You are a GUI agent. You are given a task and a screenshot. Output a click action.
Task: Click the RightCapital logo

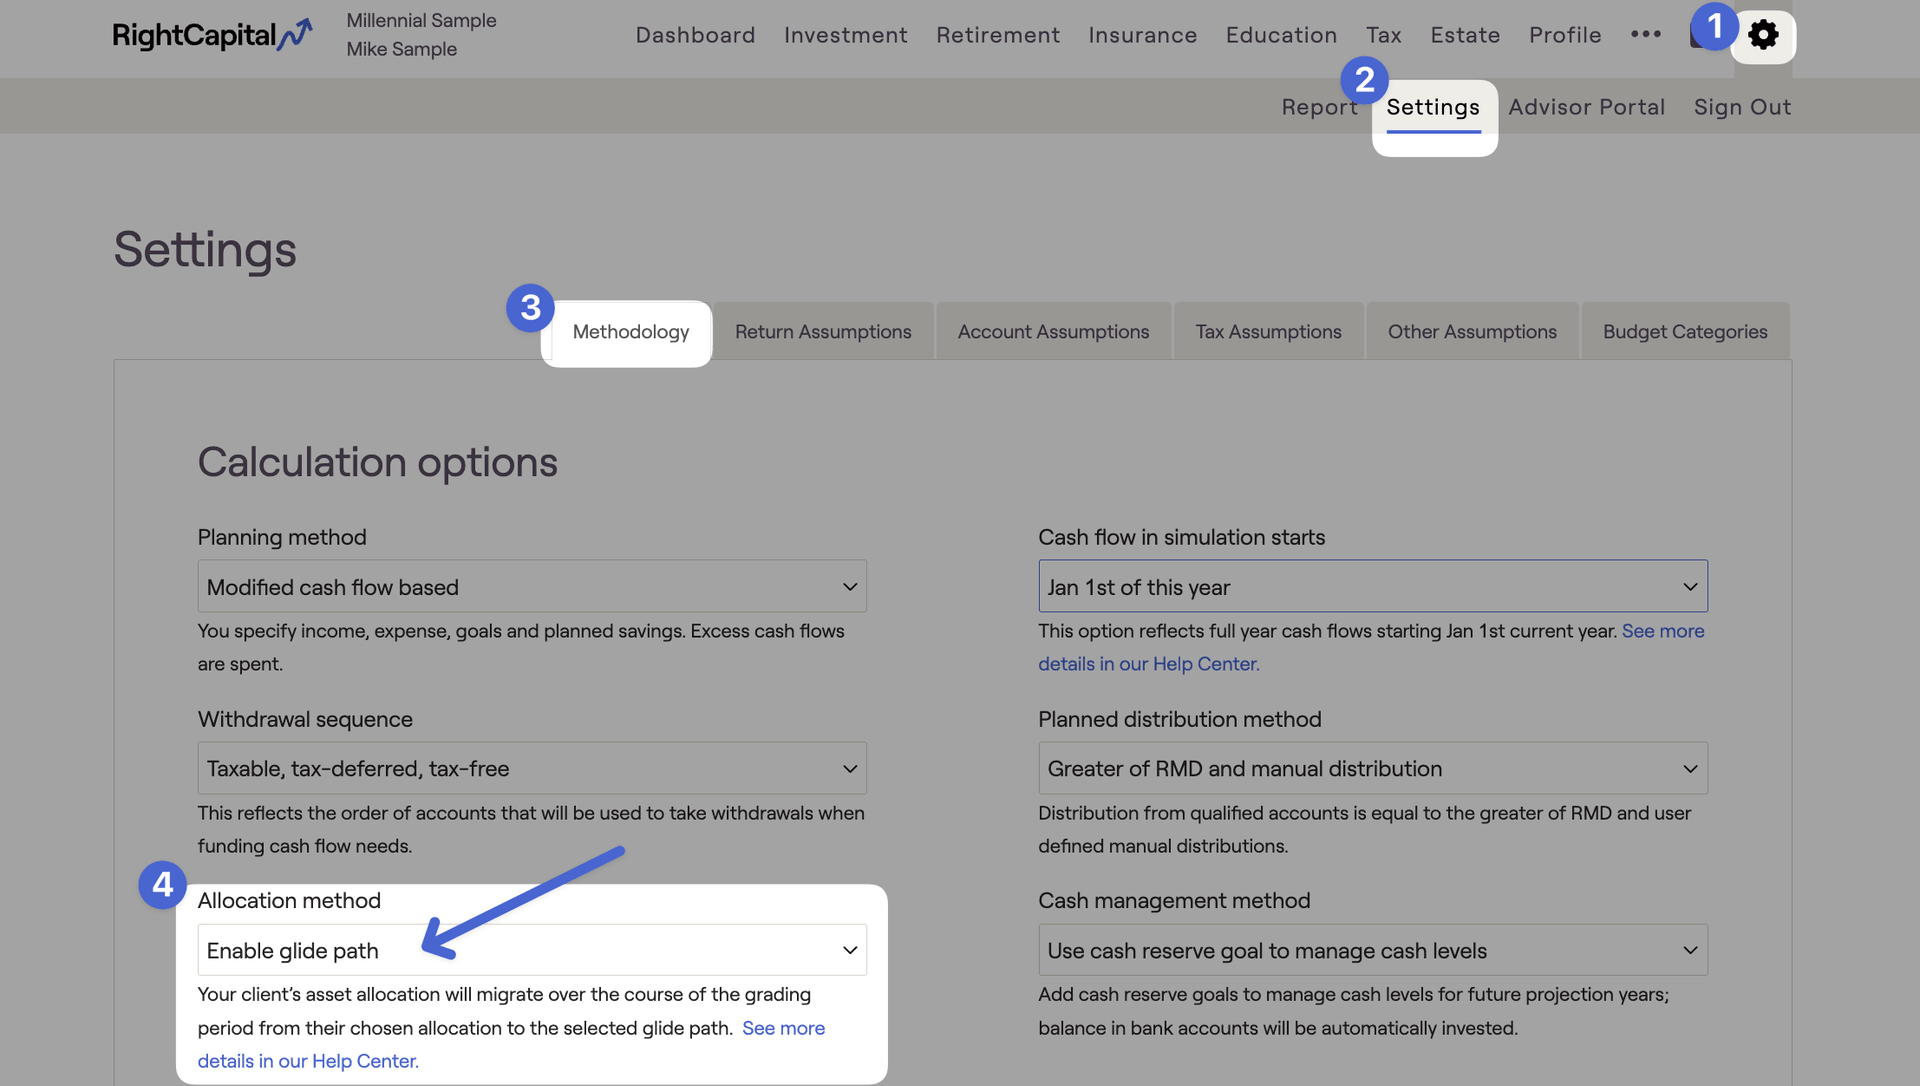pos(212,35)
